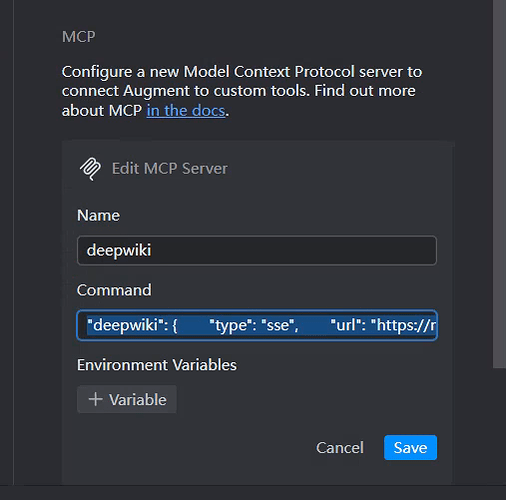The width and height of the screenshot is (506, 500).
Task: Click the vertical scrollbar thumb
Action: [x=499, y=183]
